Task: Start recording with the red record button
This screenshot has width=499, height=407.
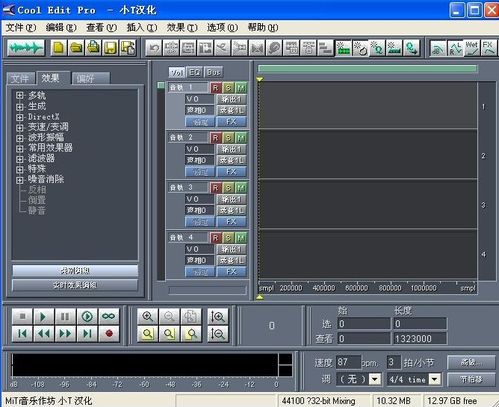Action: (x=109, y=334)
